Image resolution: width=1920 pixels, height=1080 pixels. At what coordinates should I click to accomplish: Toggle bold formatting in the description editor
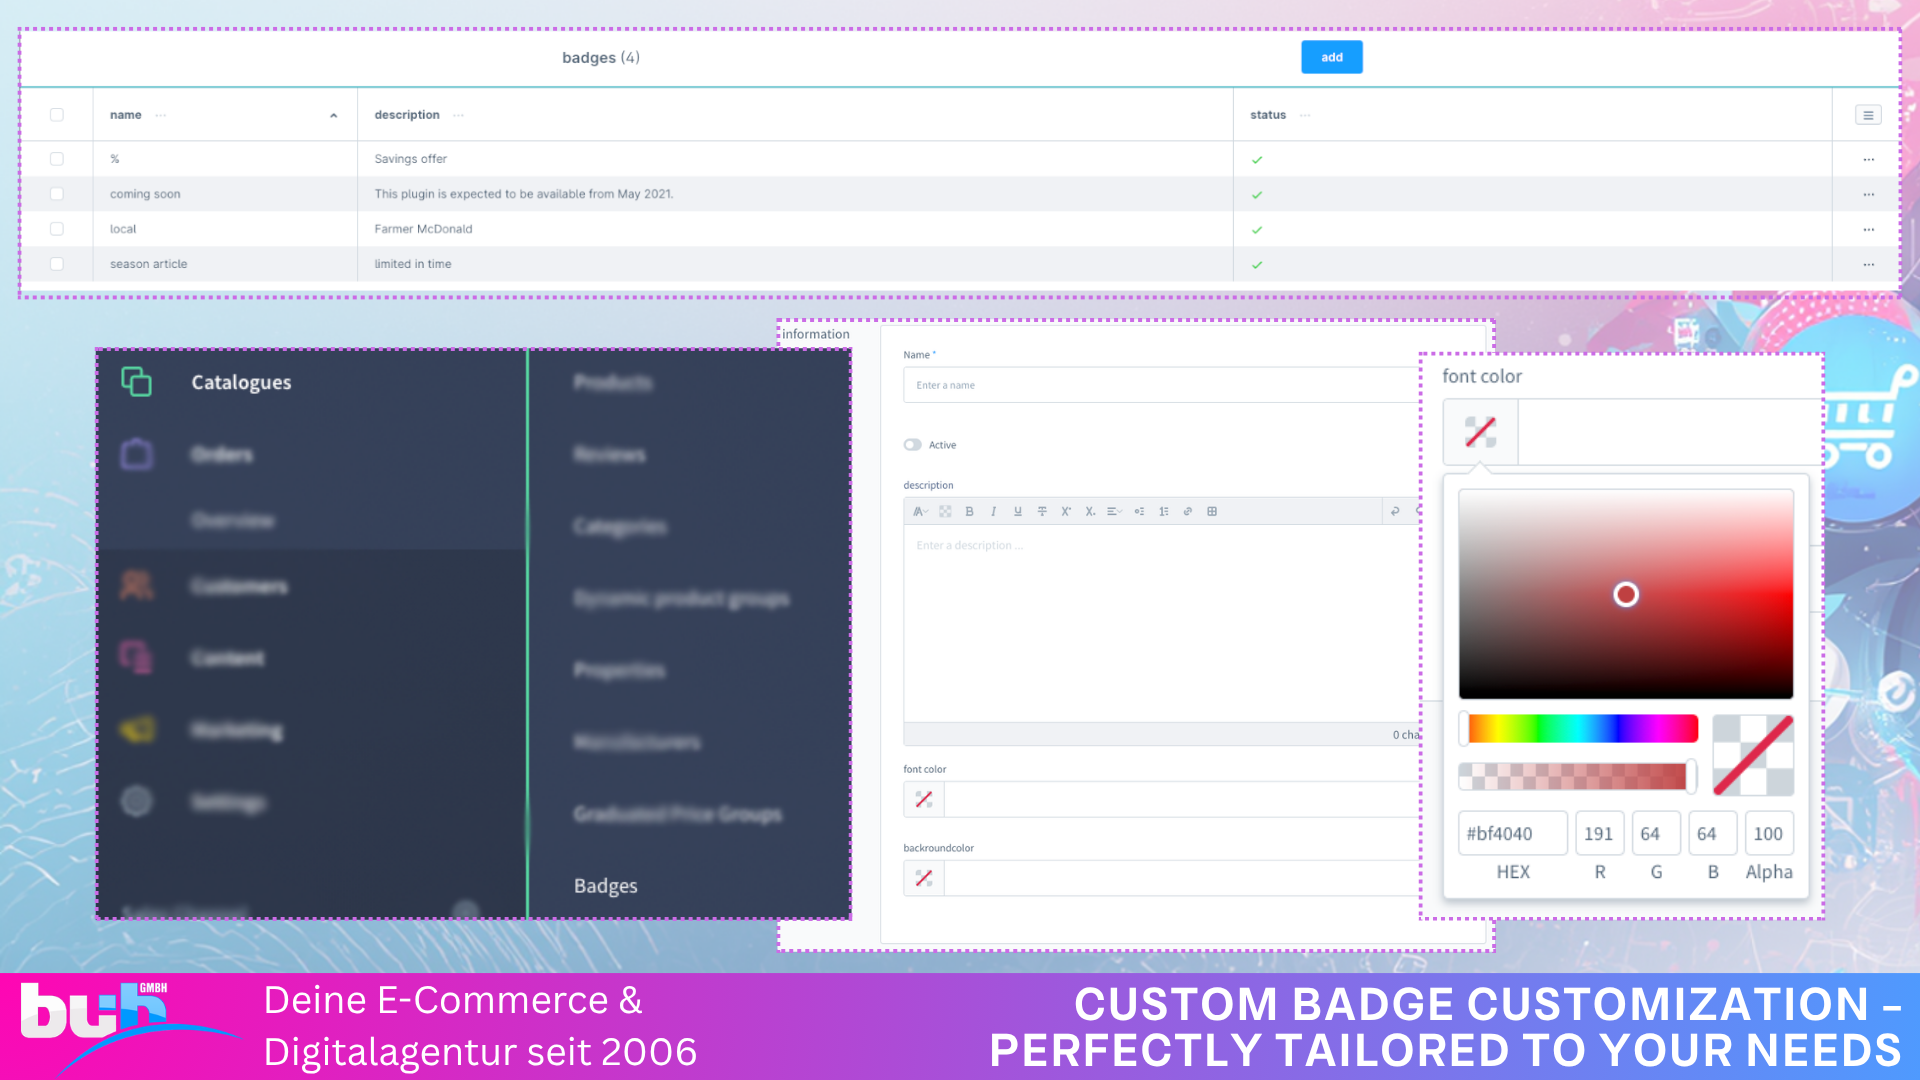(x=969, y=511)
